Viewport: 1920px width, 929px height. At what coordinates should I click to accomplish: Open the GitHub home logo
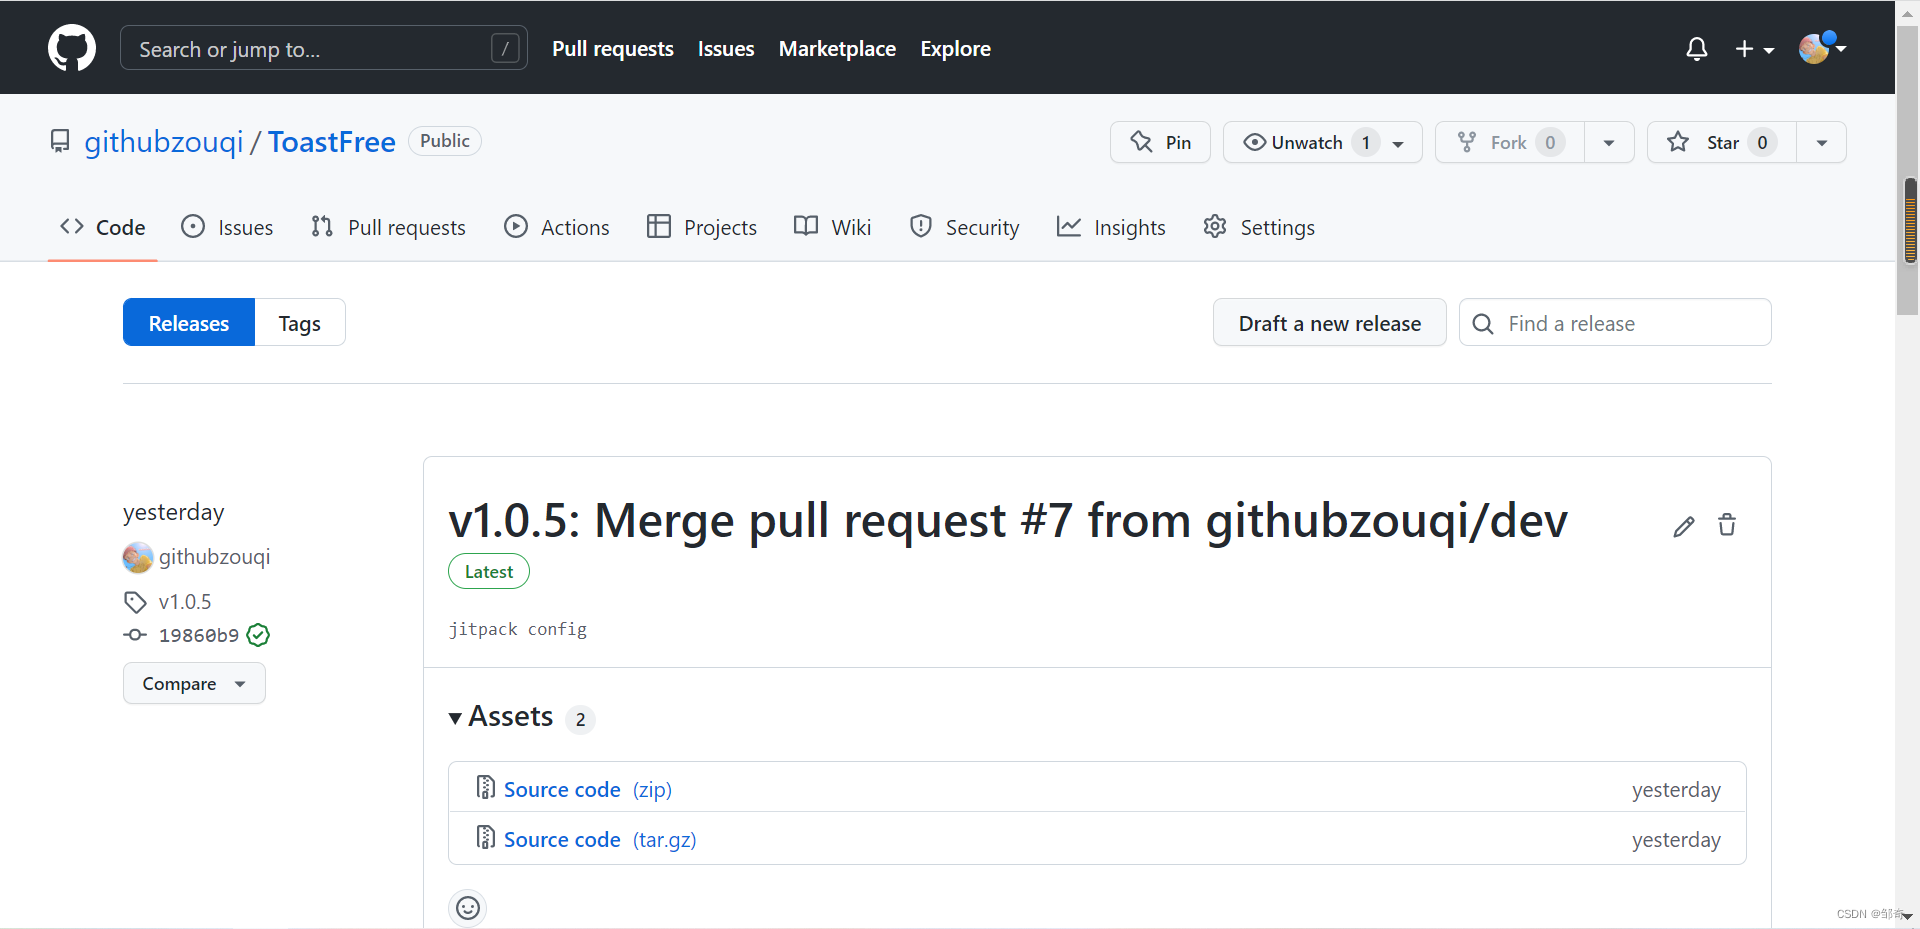[x=72, y=48]
